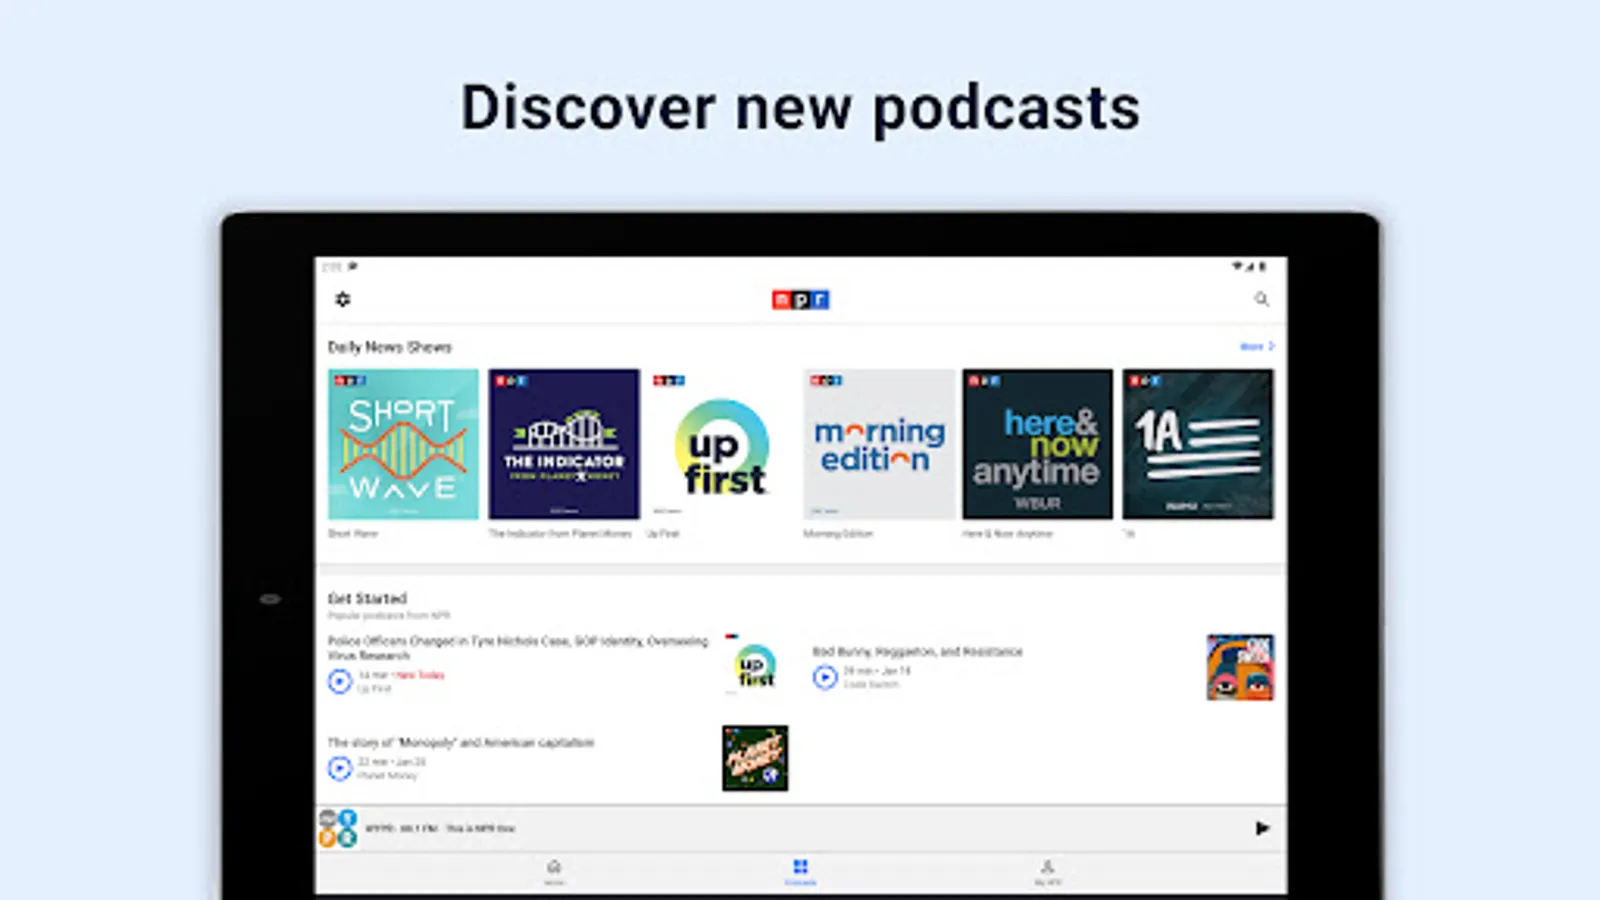Open the Bad Bunny, Reggaeton episode title
This screenshot has height=900, width=1600.
[x=917, y=651]
